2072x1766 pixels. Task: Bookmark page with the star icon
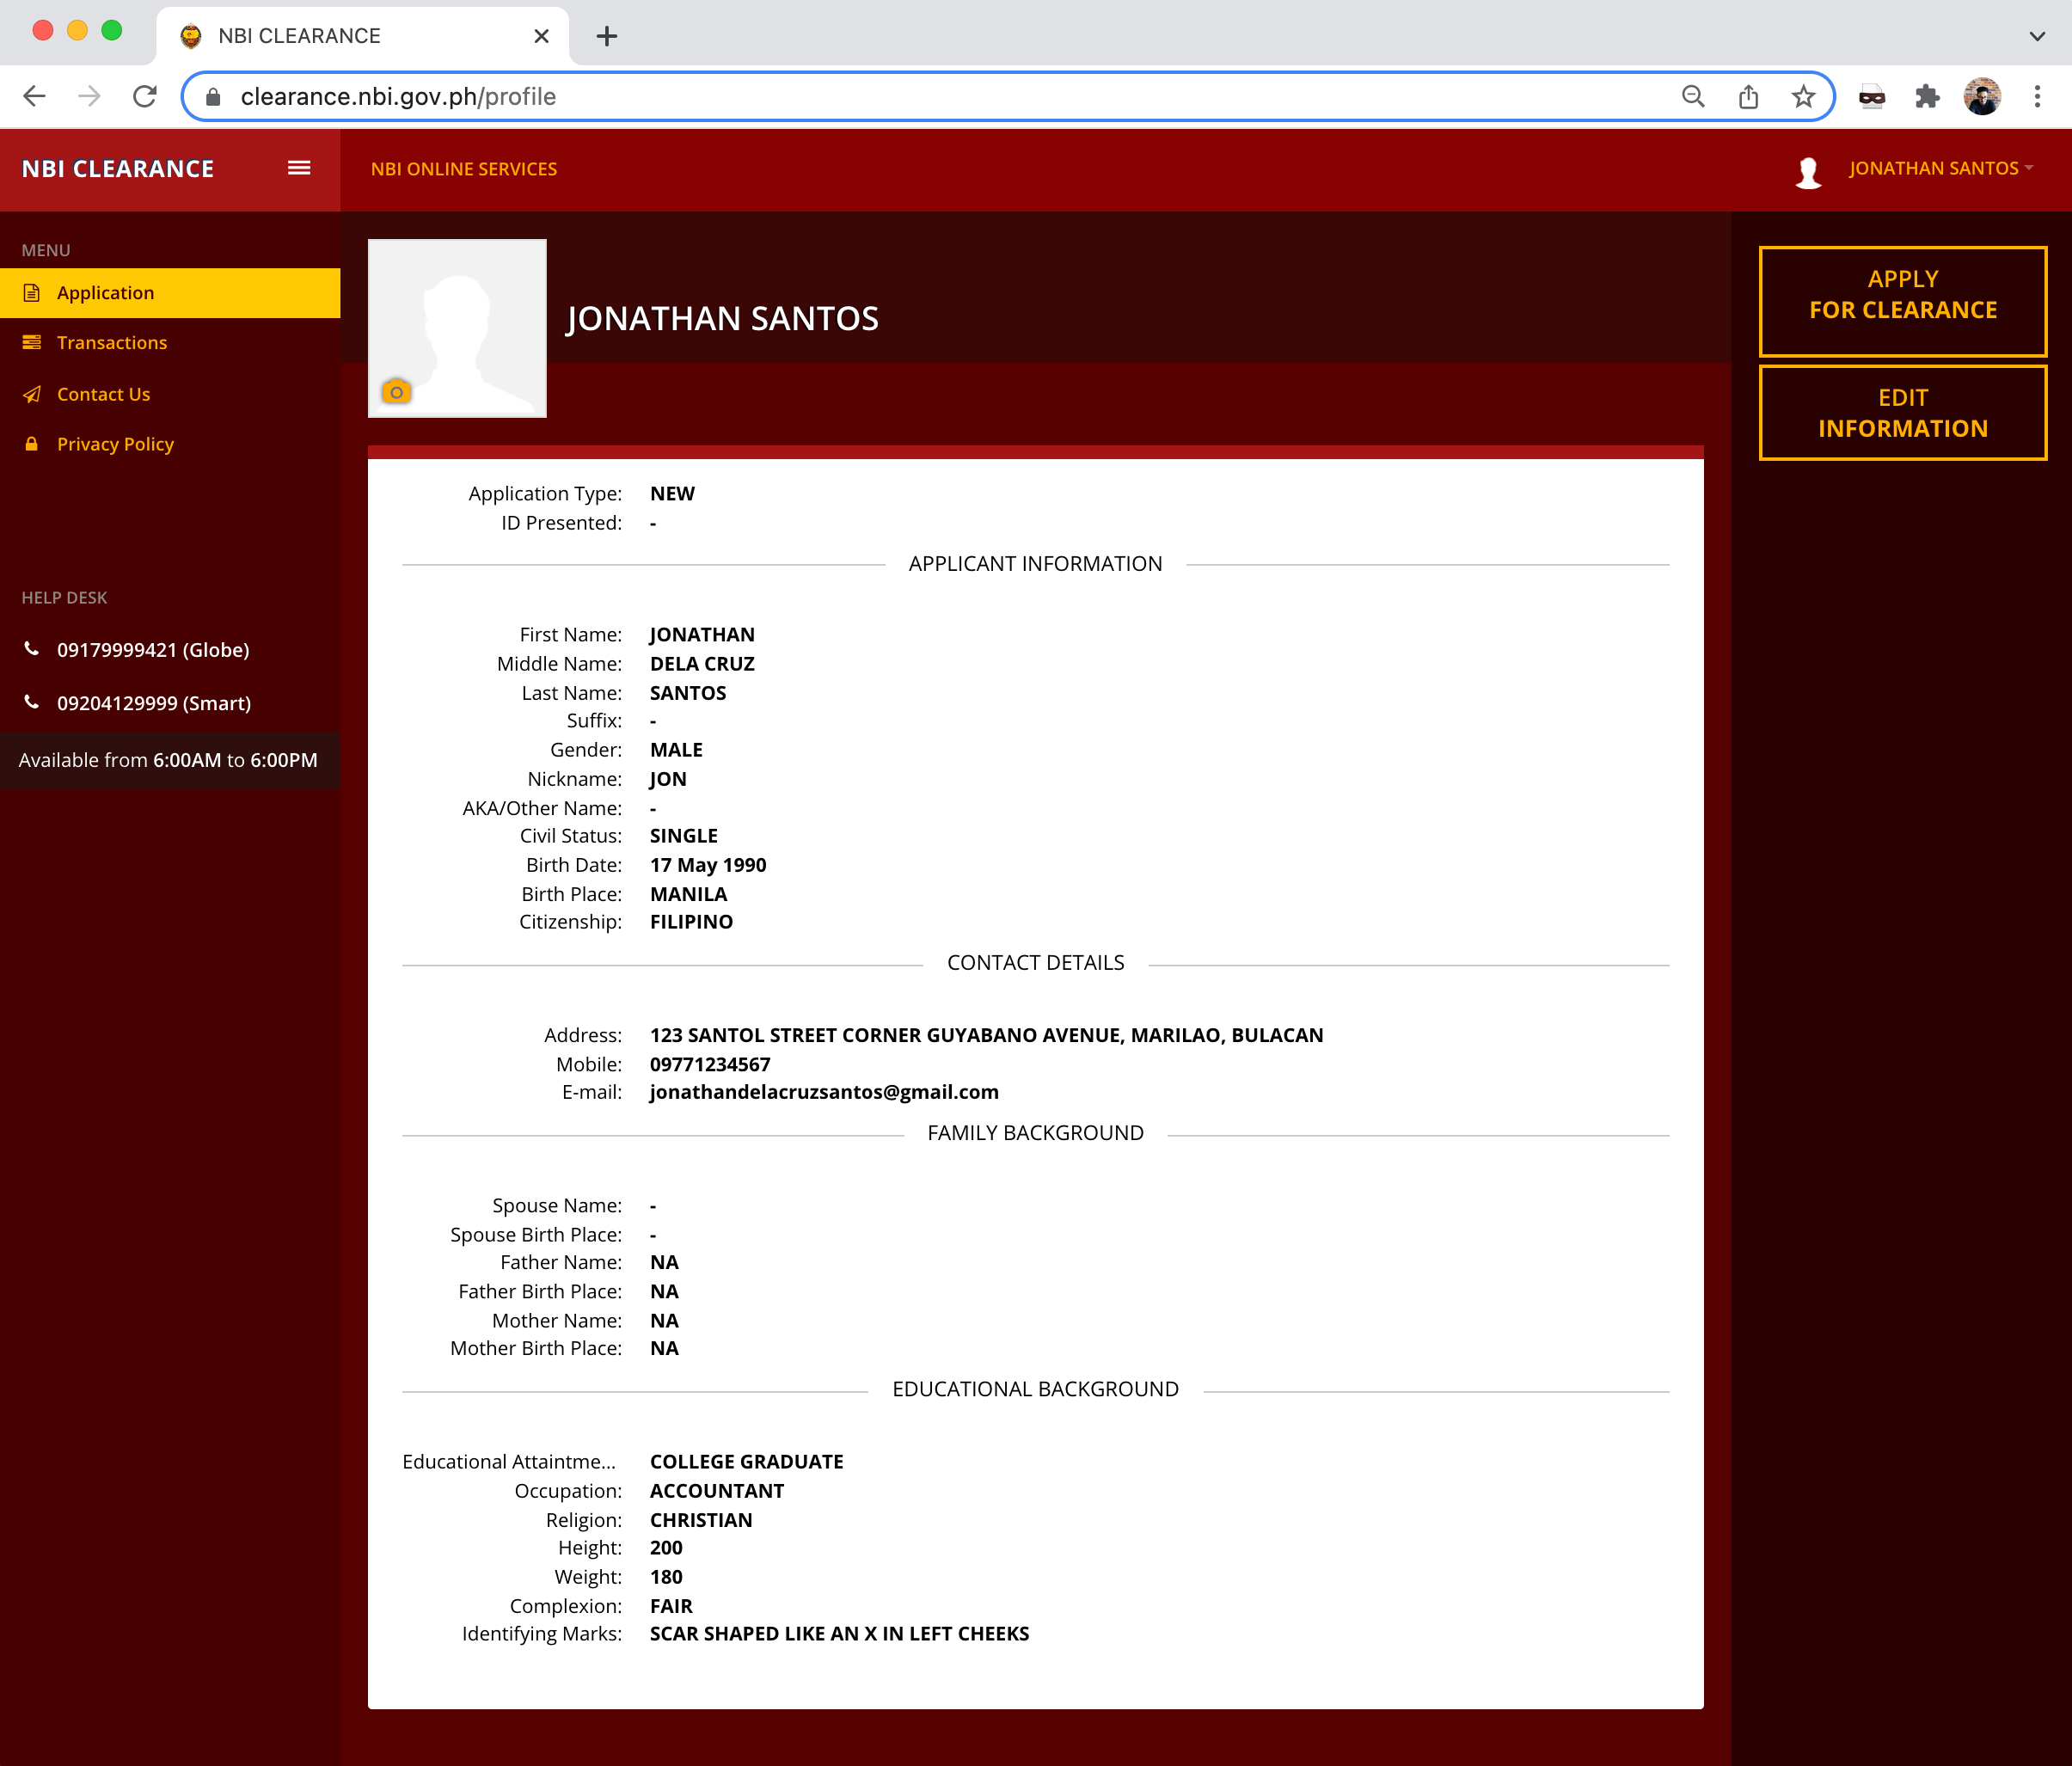pyautogui.click(x=1803, y=96)
